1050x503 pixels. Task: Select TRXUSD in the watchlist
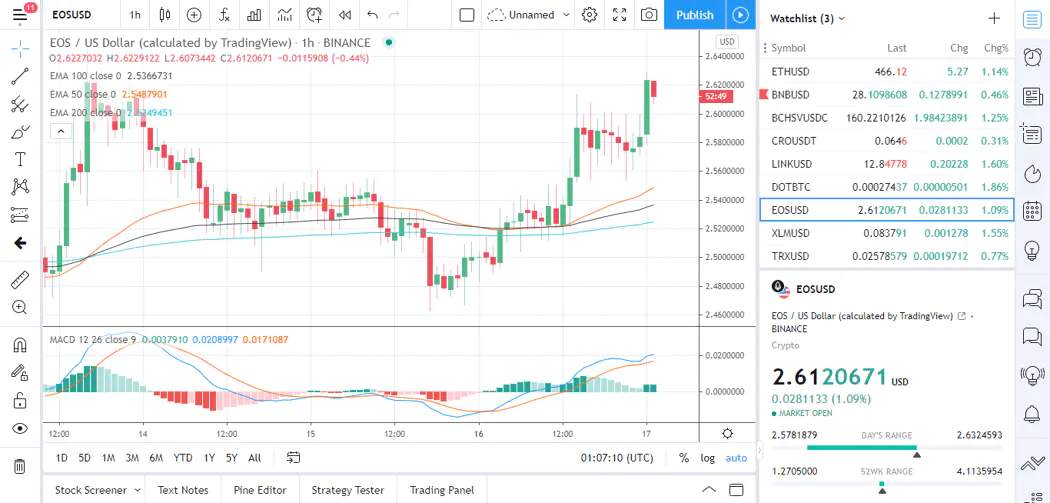tap(887, 256)
